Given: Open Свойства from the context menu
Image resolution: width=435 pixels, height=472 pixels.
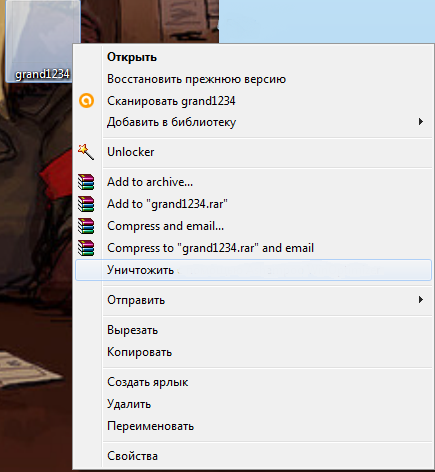Looking at the screenshot, I should coord(253,456).
